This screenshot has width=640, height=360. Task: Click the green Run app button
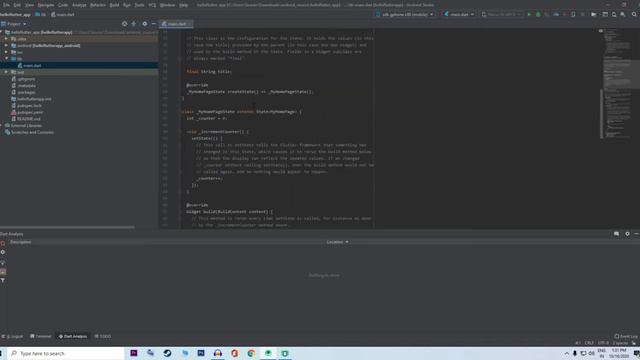[529, 14]
